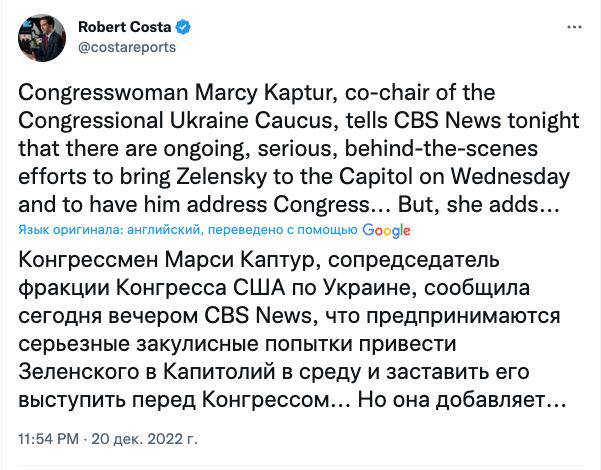Image resolution: width=601 pixels, height=470 pixels.
Task: Click "Зеленского" in the translated text
Action: point(85,372)
